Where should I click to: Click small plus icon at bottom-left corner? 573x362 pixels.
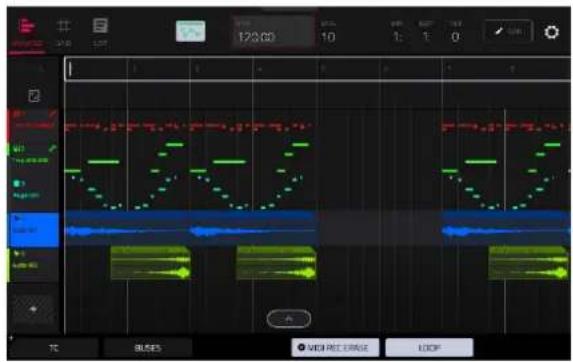point(10,338)
